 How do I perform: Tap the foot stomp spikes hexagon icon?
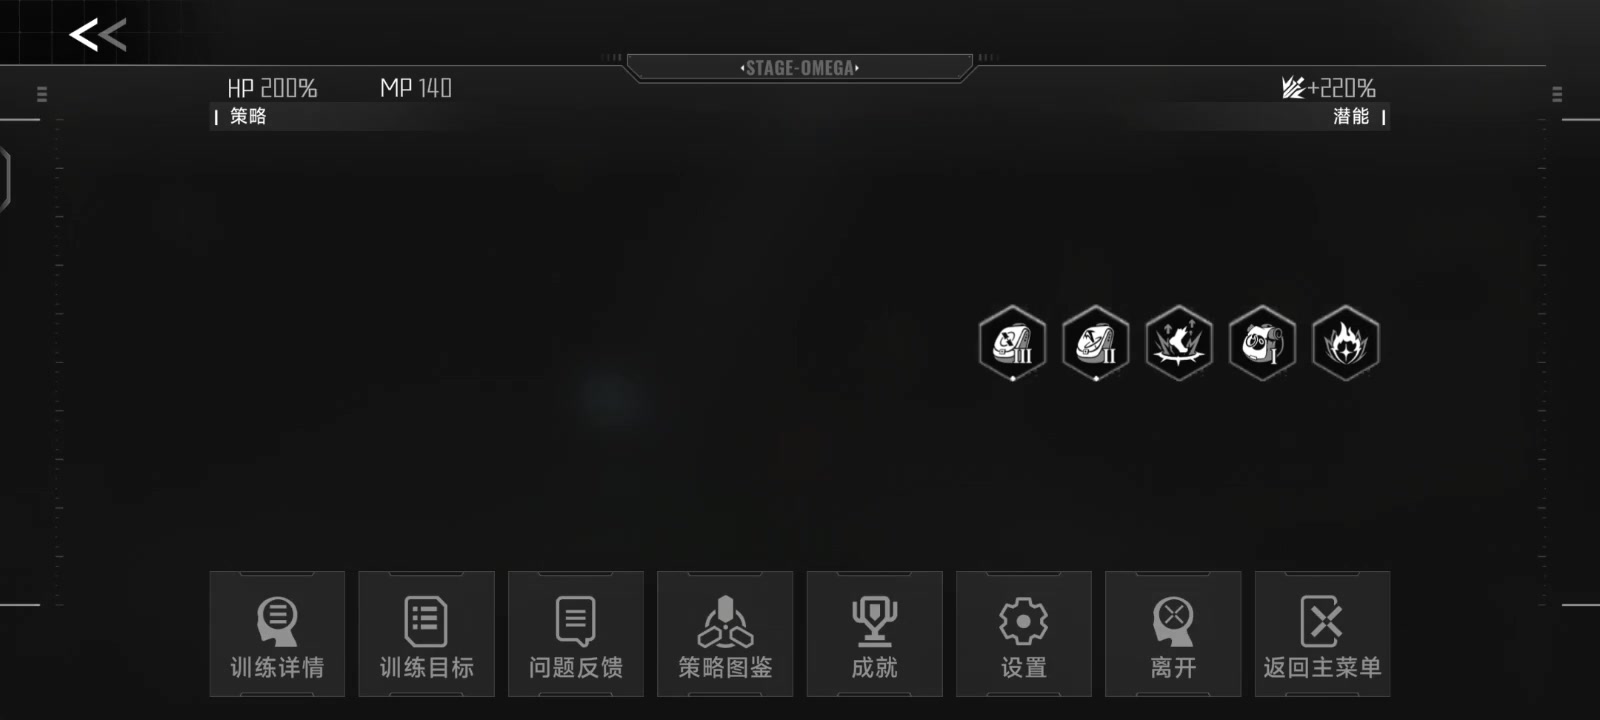point(1179,343)
